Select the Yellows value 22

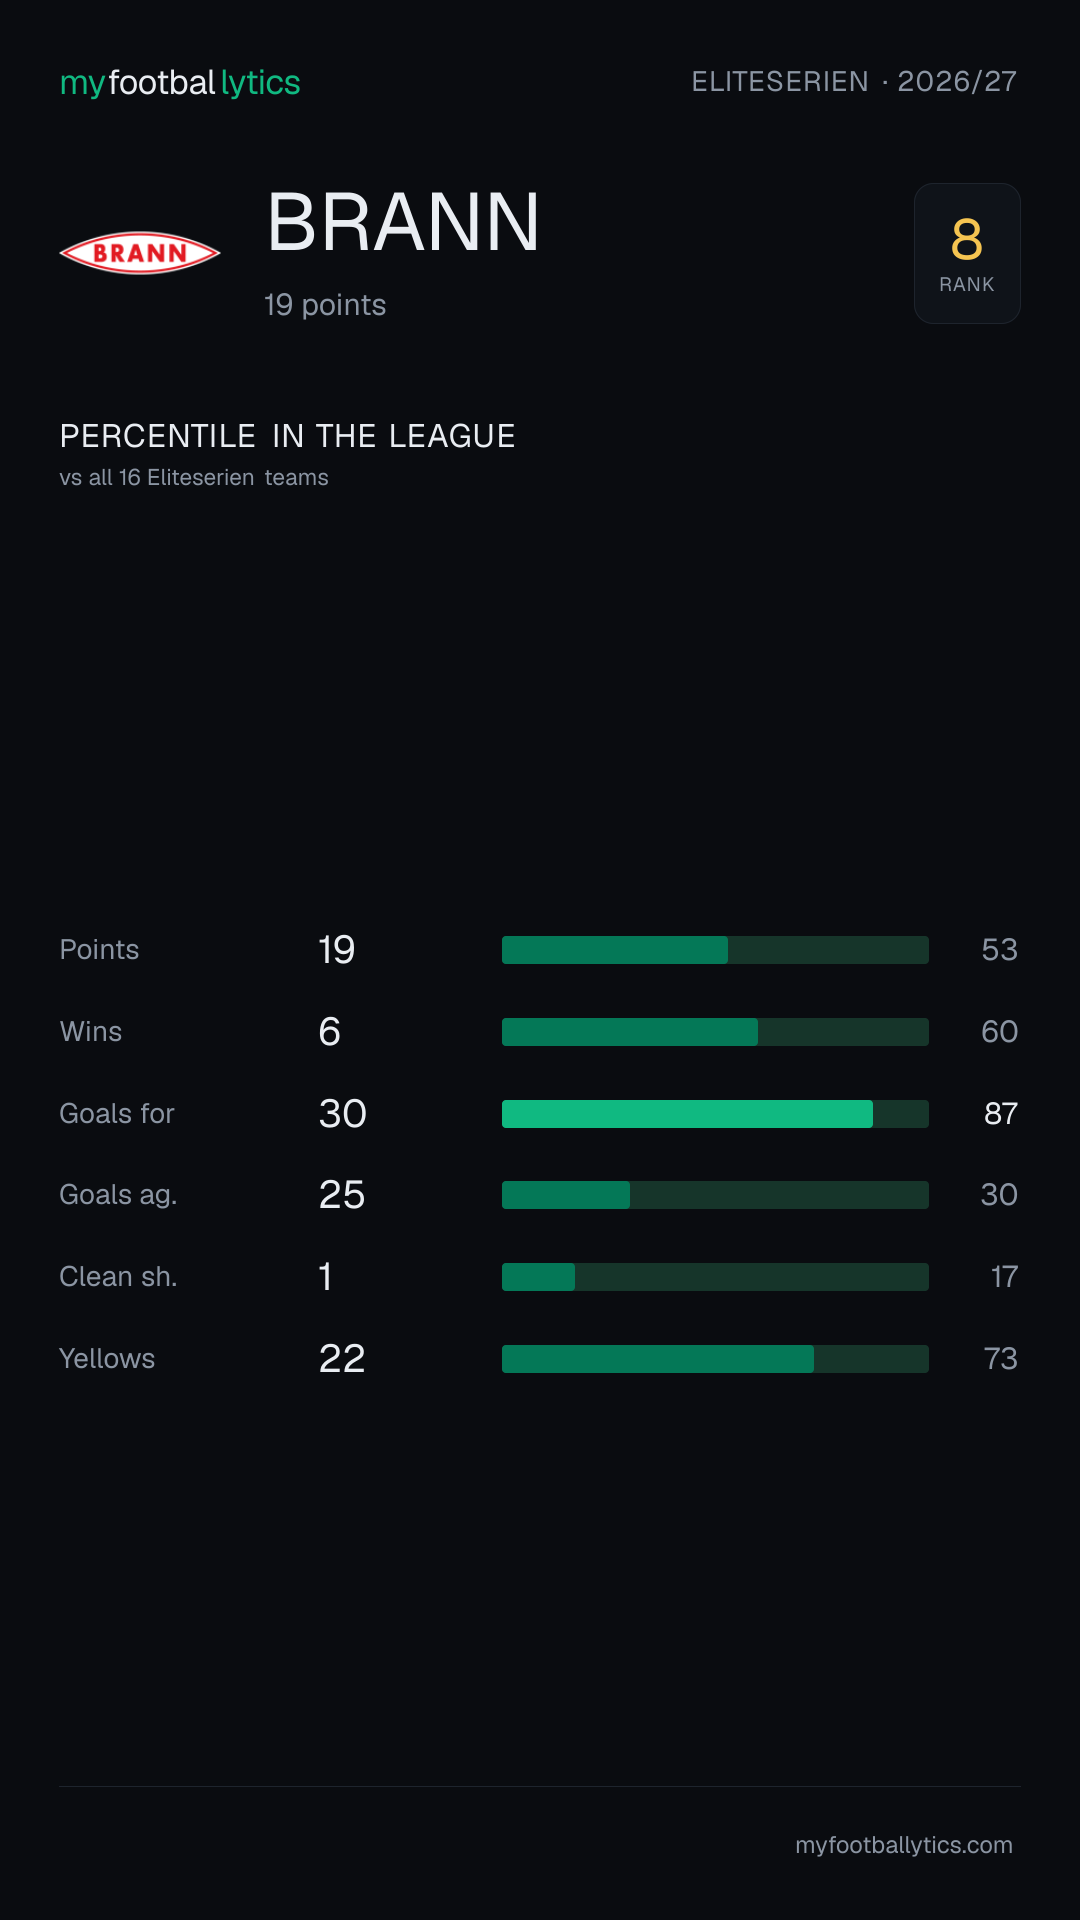coord(342,1359)
